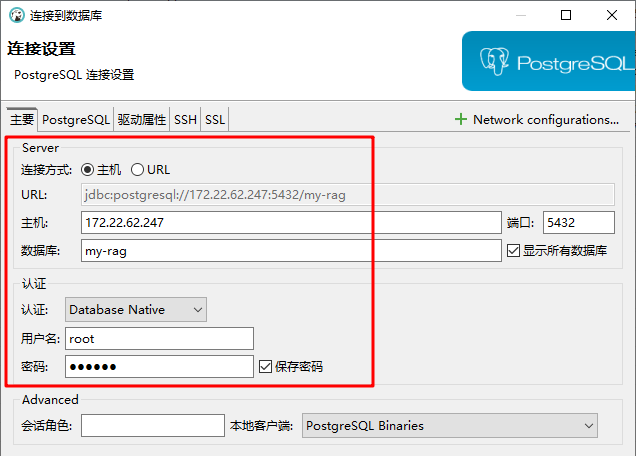
Task: Click the 主机 field with 172.22.62.247
Action: pos(289,223)
